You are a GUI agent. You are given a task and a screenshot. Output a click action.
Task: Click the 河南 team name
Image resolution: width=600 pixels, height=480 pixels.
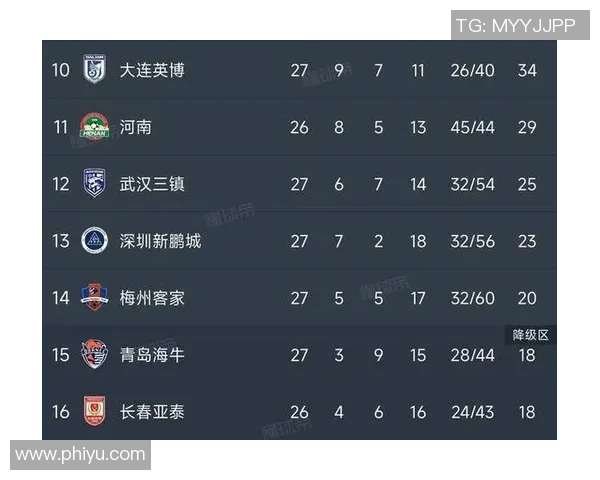coord(135,127)
